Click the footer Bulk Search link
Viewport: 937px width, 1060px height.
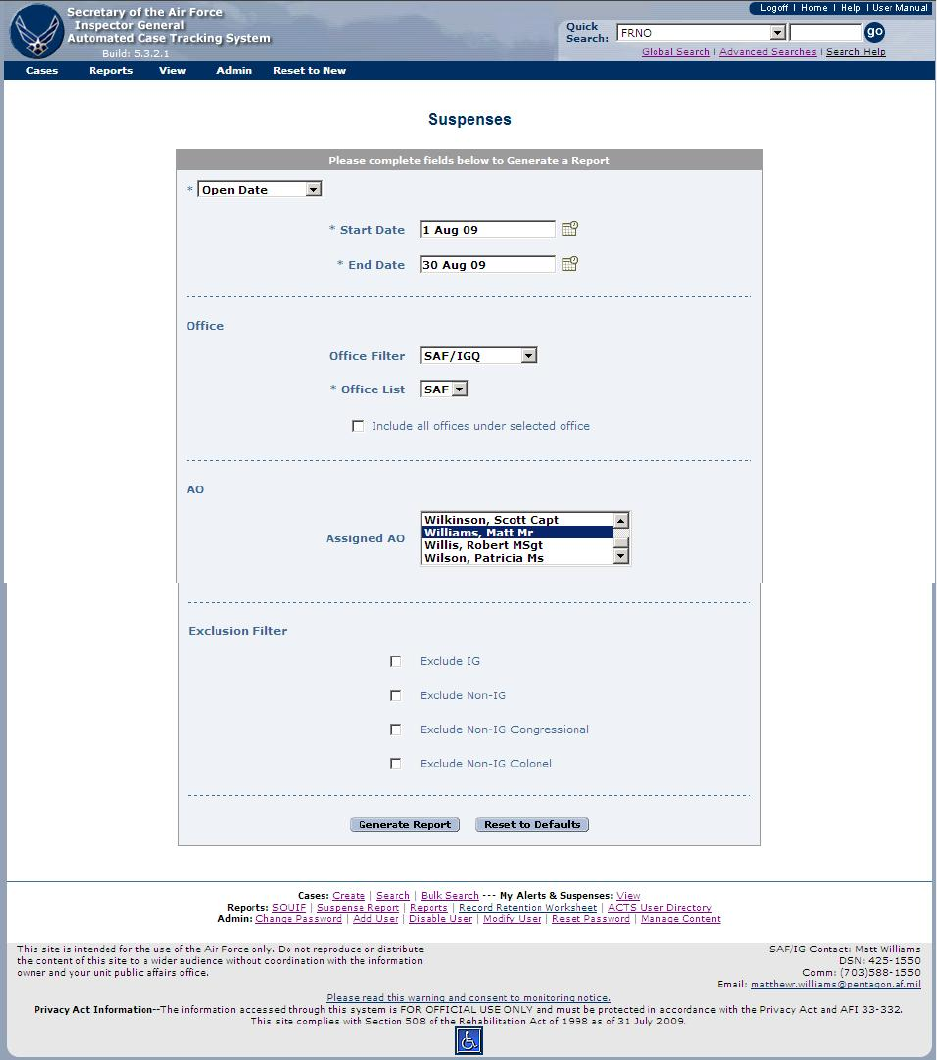point(450,896)
